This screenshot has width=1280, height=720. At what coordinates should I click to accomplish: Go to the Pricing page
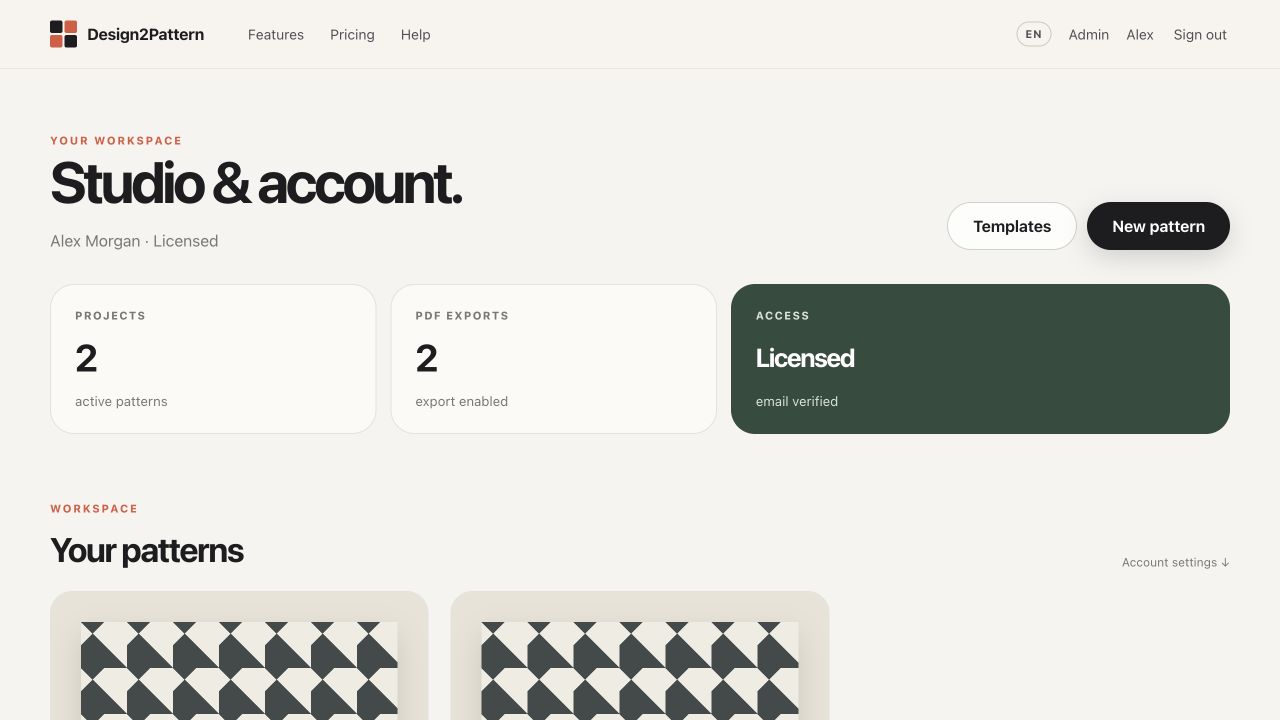352,34
